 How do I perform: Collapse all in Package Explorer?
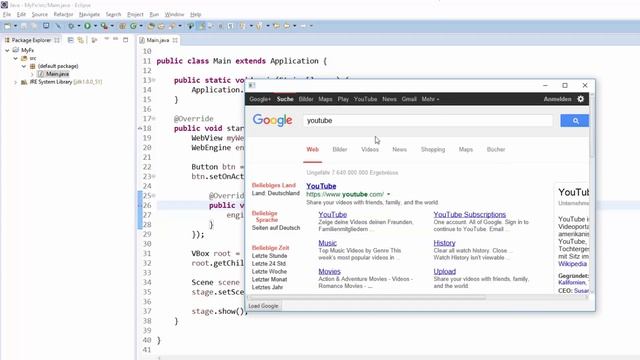70,40
